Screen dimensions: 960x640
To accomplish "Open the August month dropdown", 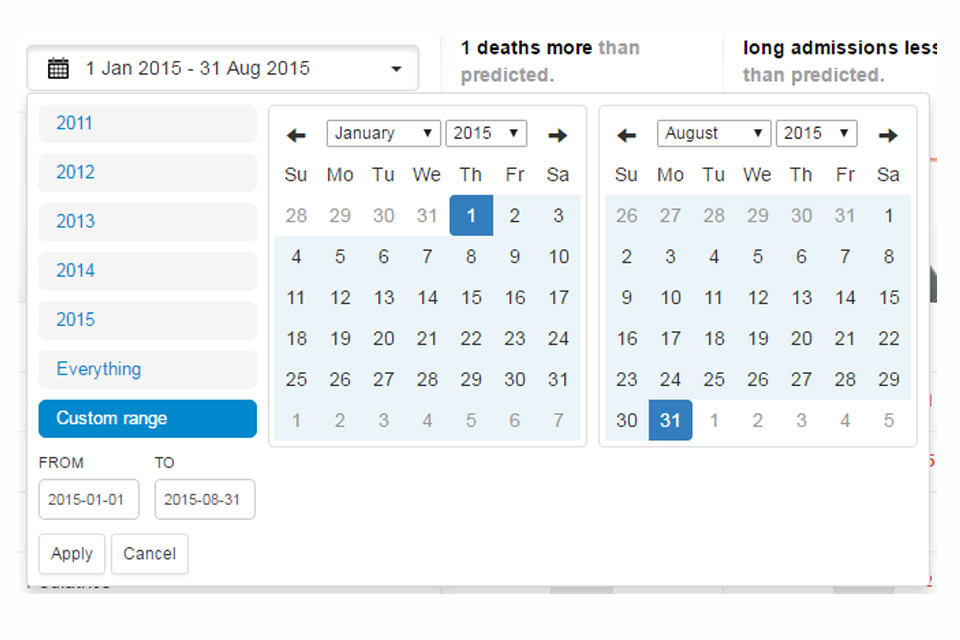I will 714,134.
